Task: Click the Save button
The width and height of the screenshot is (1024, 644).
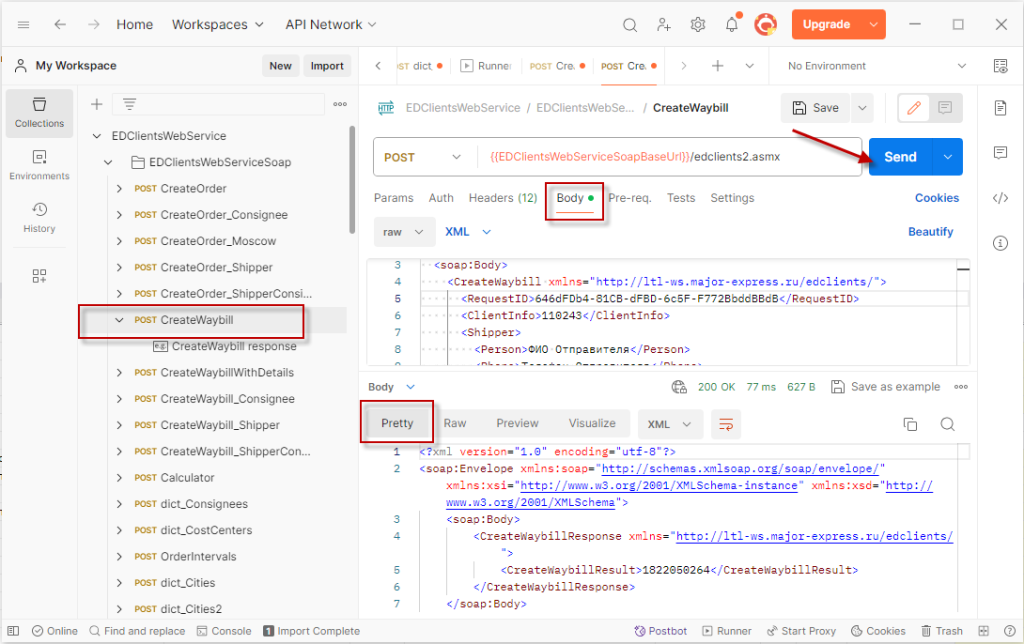Action: pyautogui.click(x=815, y=108)
